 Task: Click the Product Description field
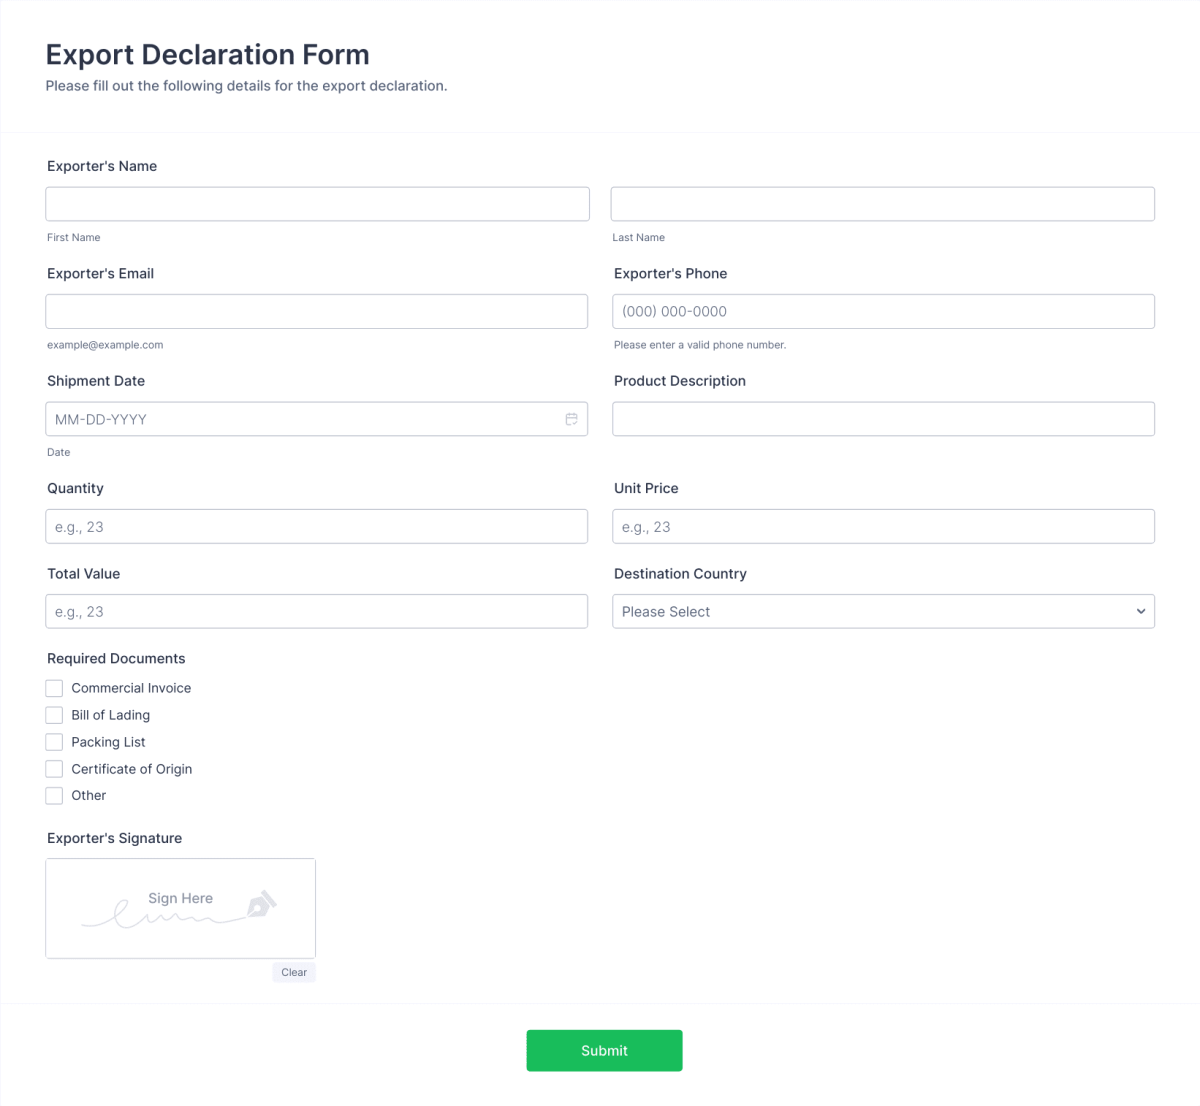coord(883,419)
